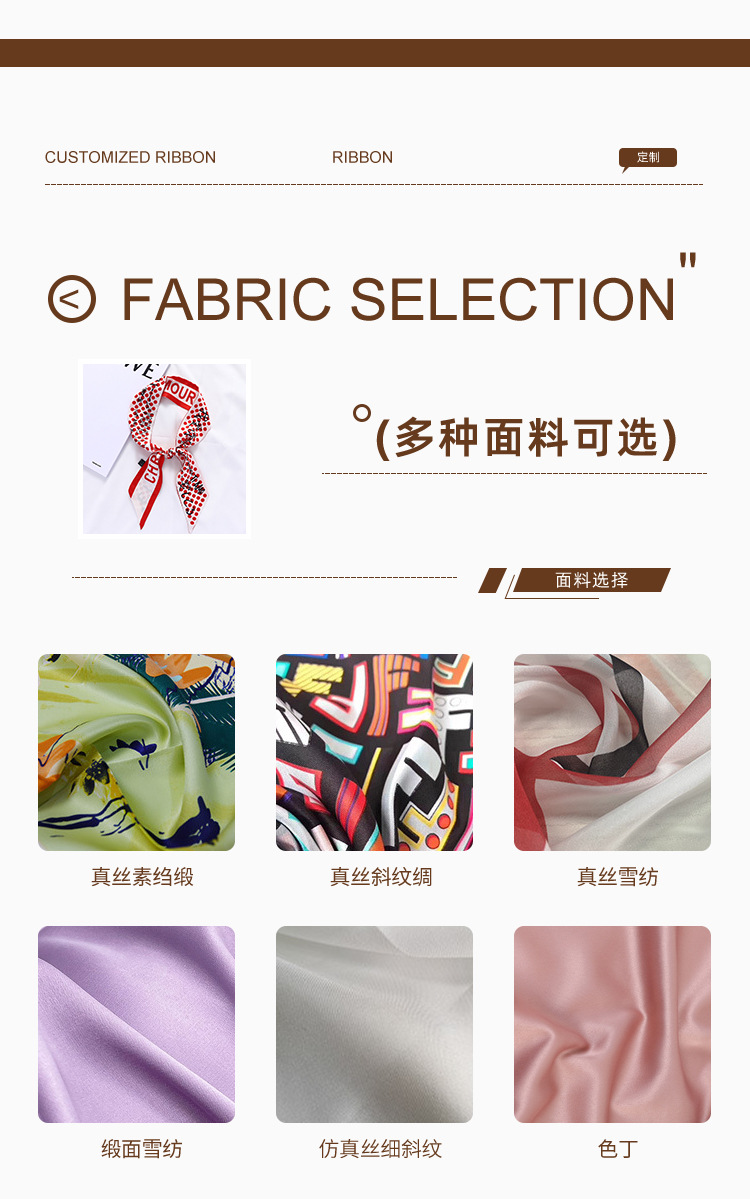Click the 真丝雪纺 label

coord(618,876)
